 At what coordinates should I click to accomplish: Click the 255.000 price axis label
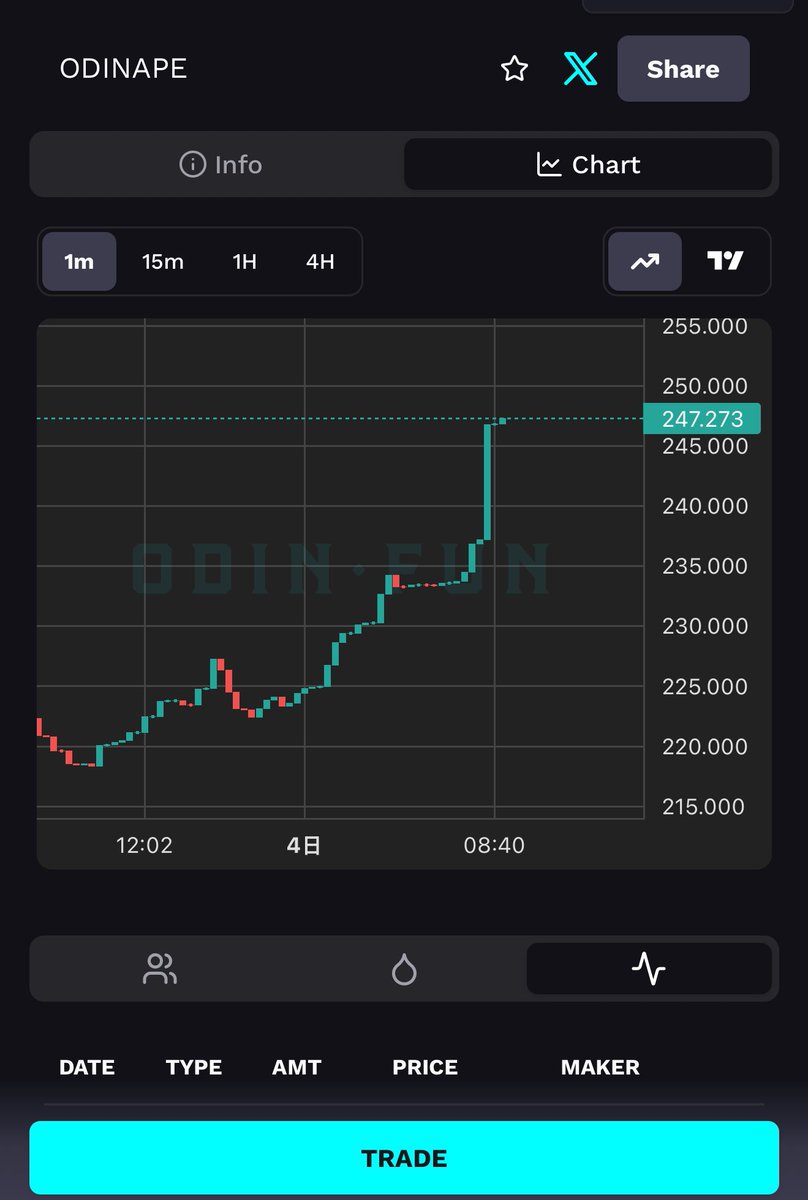705,327
